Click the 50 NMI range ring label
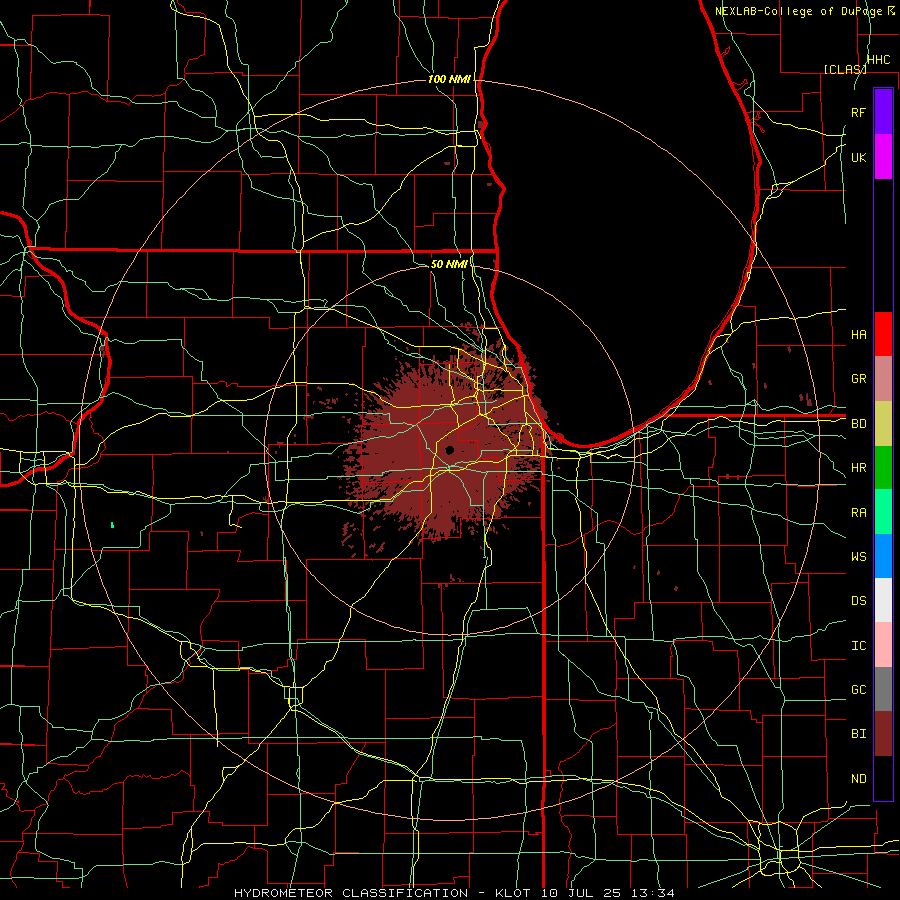This screenshot has height=900, width=900. (449, 264)
